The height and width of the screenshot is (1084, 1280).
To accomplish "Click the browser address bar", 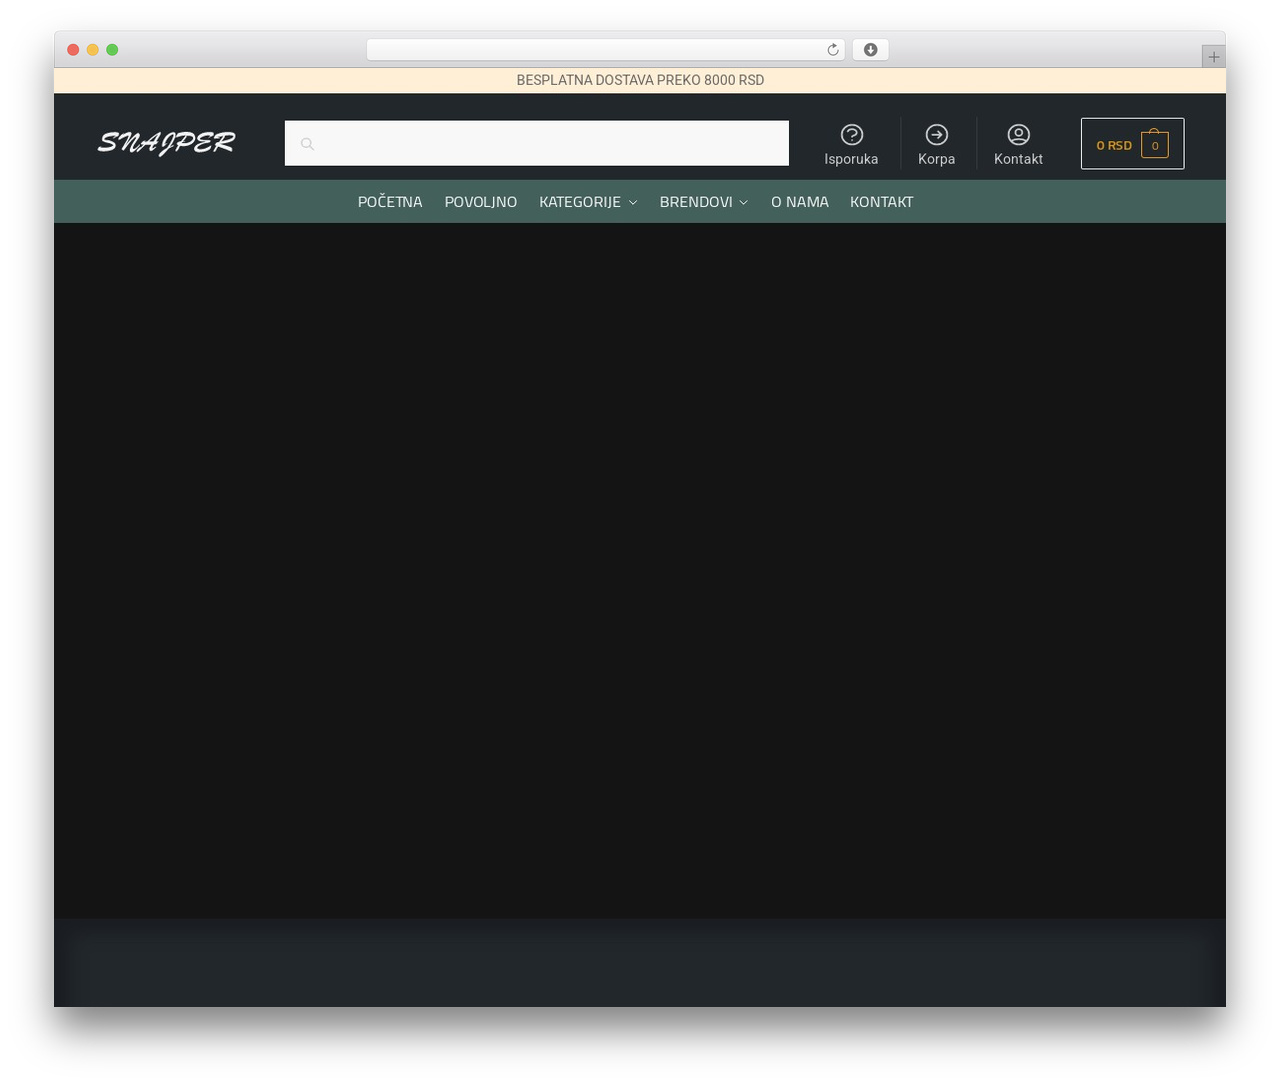I will click(x=606, y=50).
